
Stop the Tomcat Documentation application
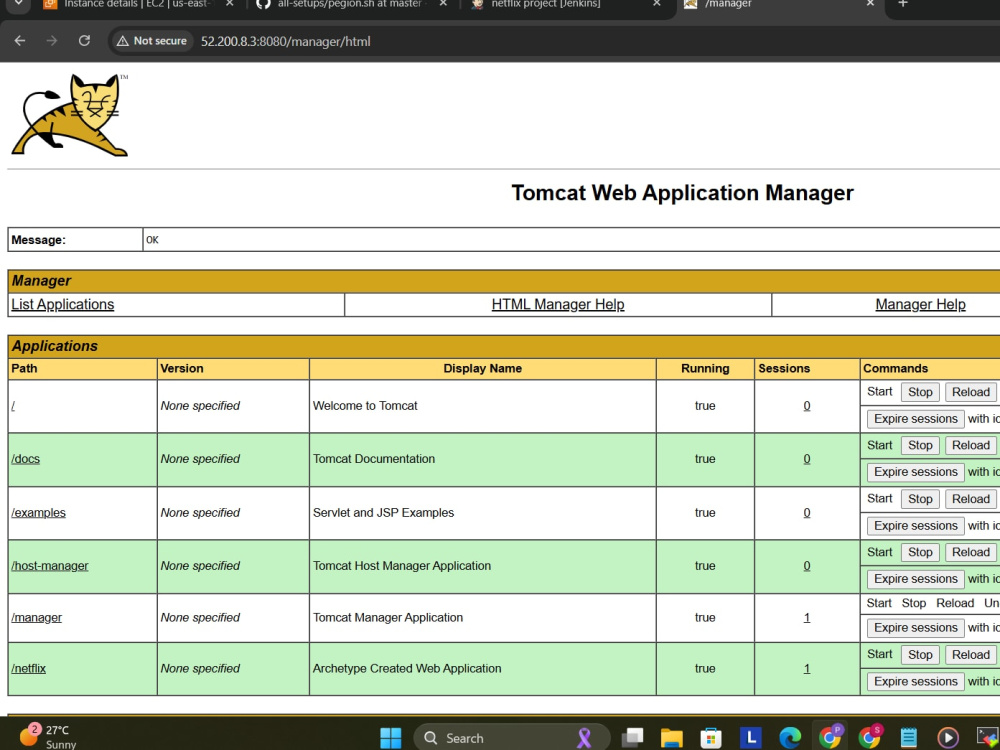(x=920, y=445)
